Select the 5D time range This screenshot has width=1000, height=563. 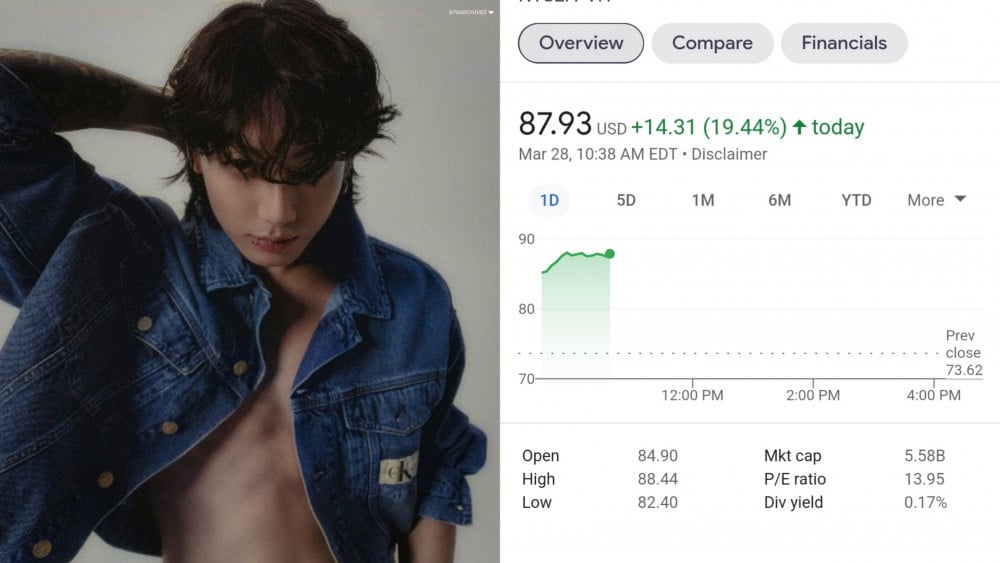pos(626,200)
